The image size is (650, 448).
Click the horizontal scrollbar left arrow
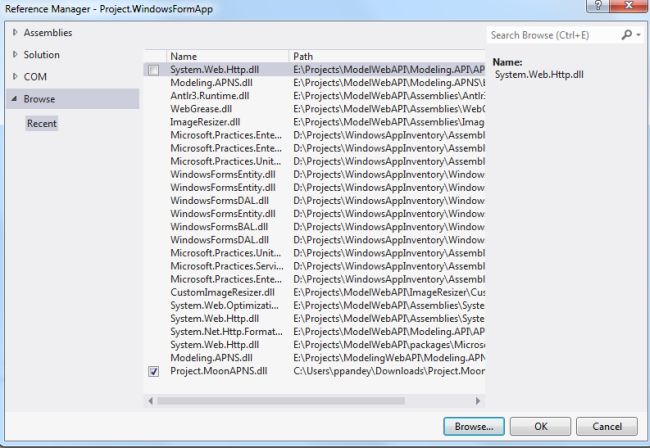[150, 400]
